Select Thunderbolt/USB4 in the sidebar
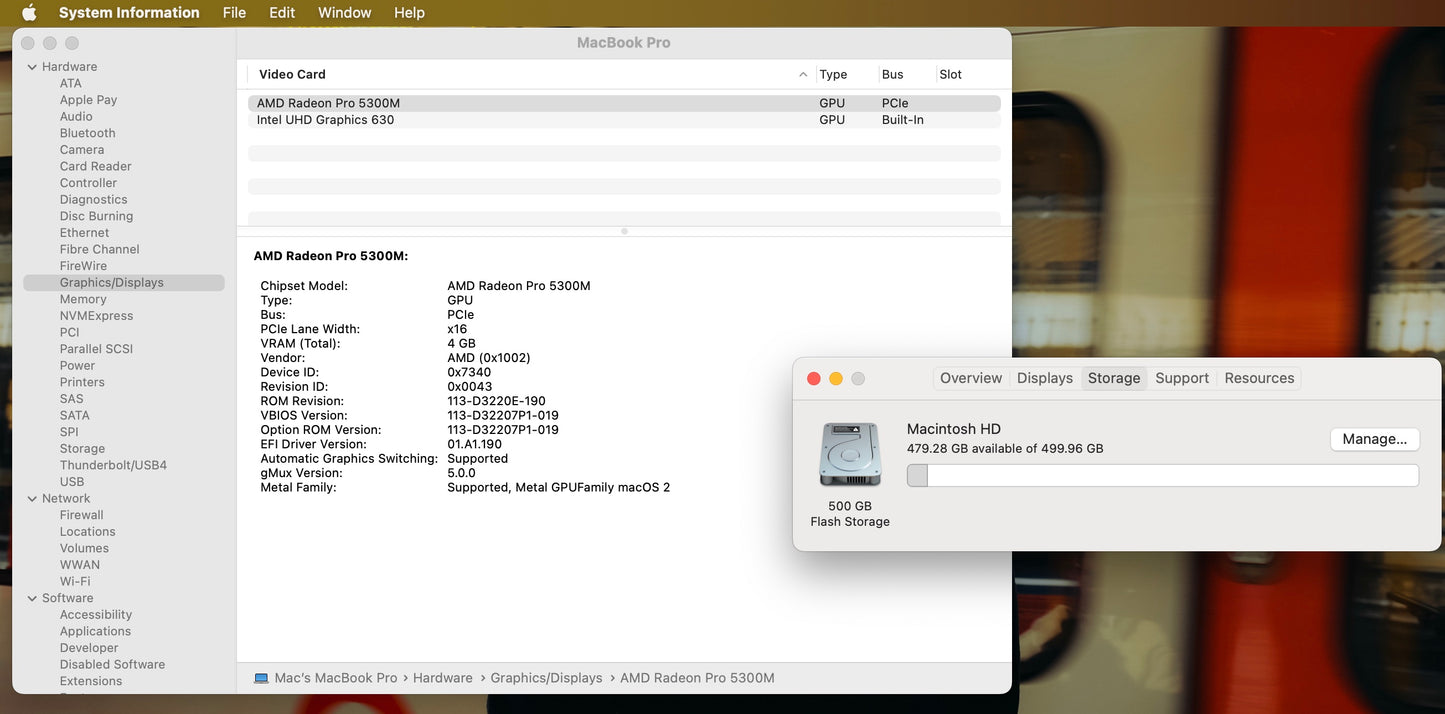The image size is (1445, 714). click(113, 465)
